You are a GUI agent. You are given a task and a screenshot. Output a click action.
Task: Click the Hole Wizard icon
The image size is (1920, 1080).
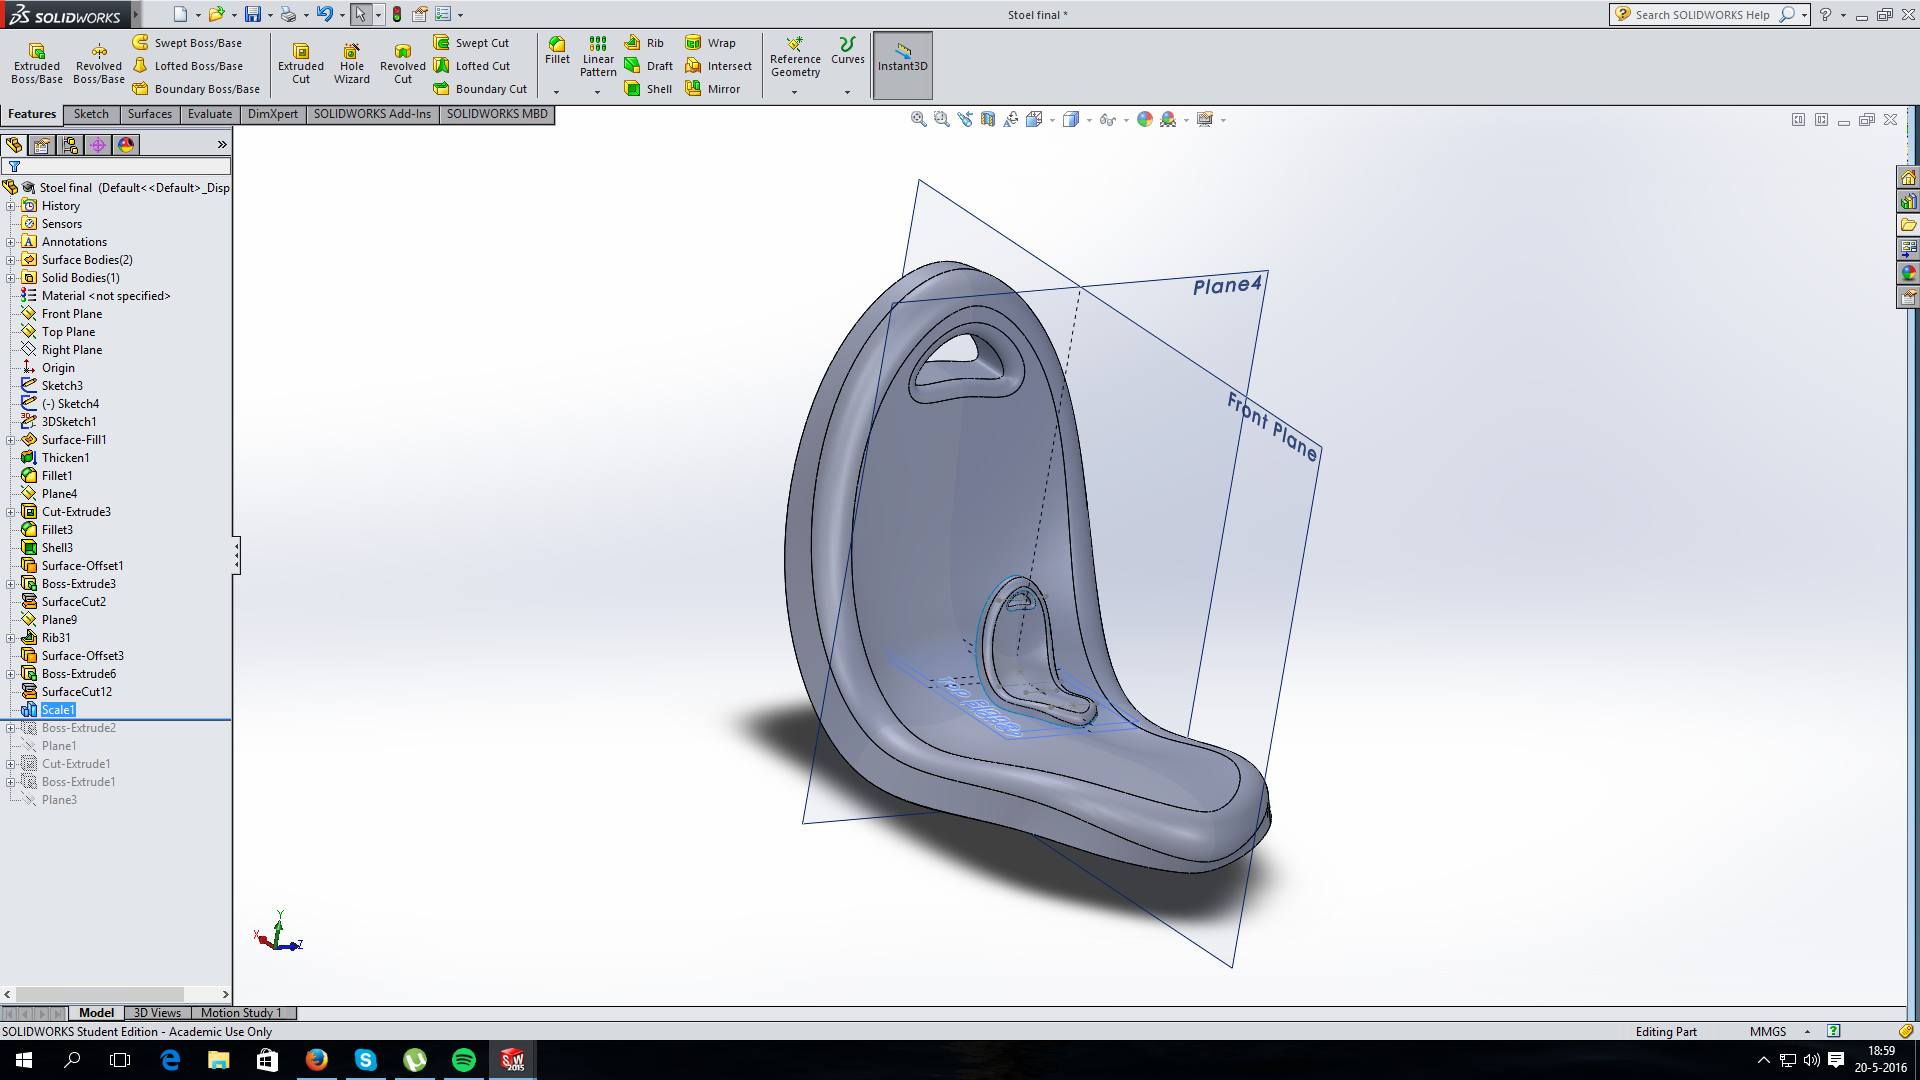tap(352, 63)
